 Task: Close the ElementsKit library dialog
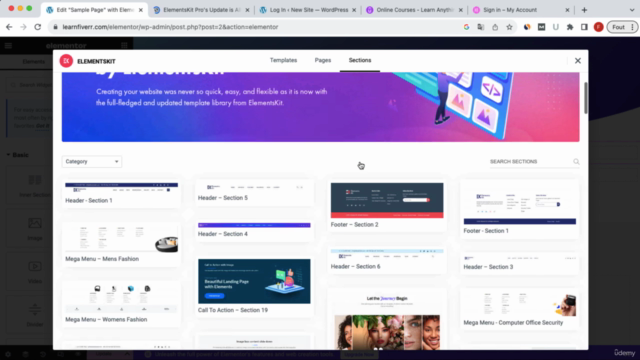(x=578, y=61)
